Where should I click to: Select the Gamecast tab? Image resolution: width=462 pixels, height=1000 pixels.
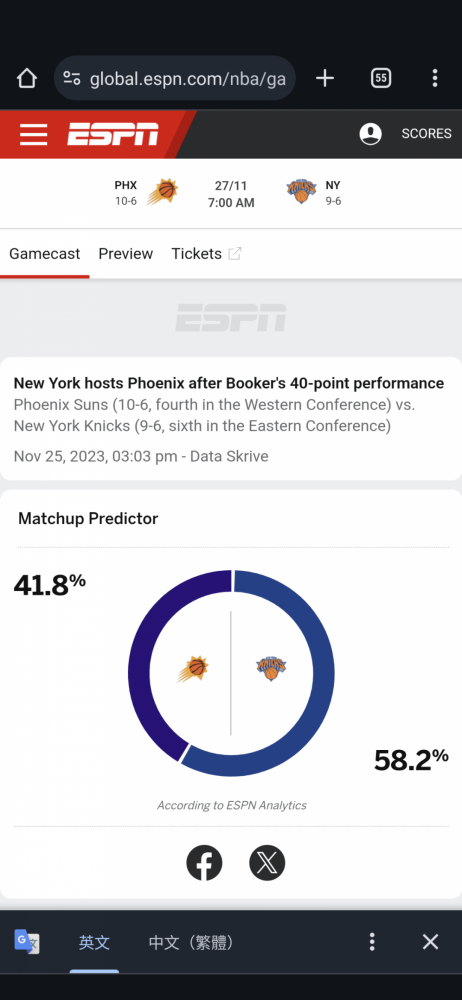coord(45,254)
